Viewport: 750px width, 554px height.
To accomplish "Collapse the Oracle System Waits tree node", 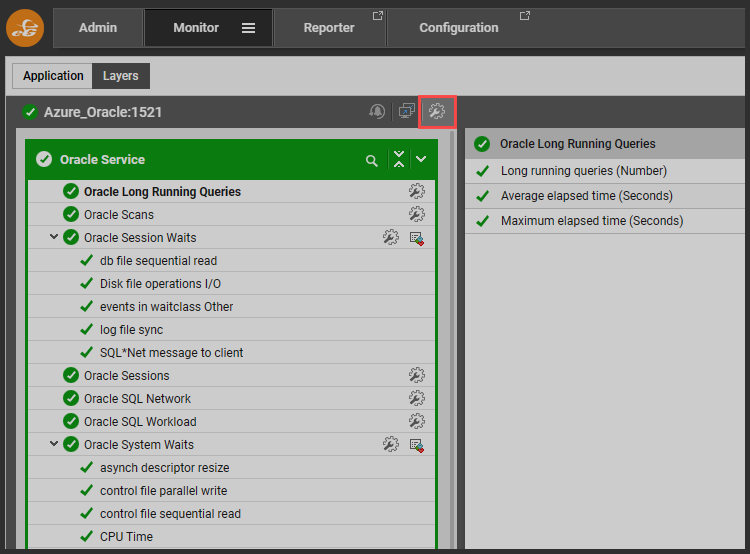I will coord(54,443).
